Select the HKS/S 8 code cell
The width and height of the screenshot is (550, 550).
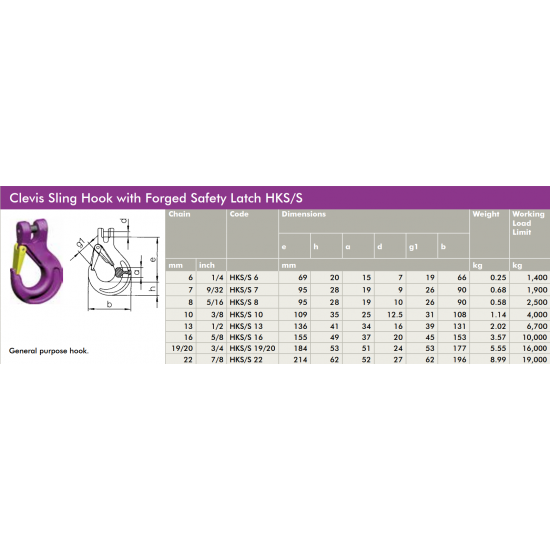pyautogui.click(x=253, y=302)
